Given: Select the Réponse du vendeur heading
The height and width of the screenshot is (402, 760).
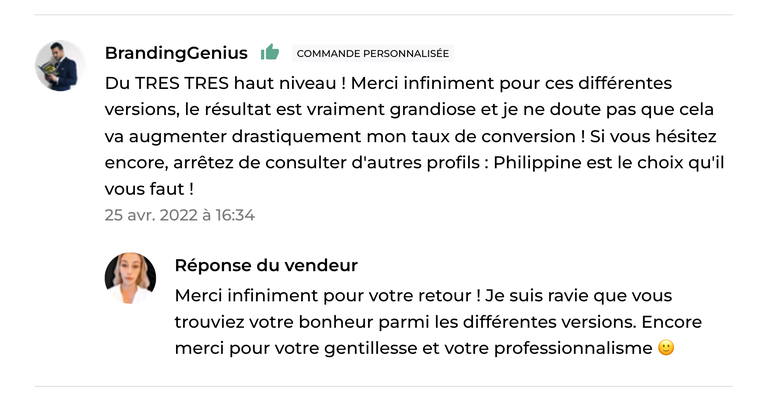Looking at the screenshot, I should [x=266, y=265].
